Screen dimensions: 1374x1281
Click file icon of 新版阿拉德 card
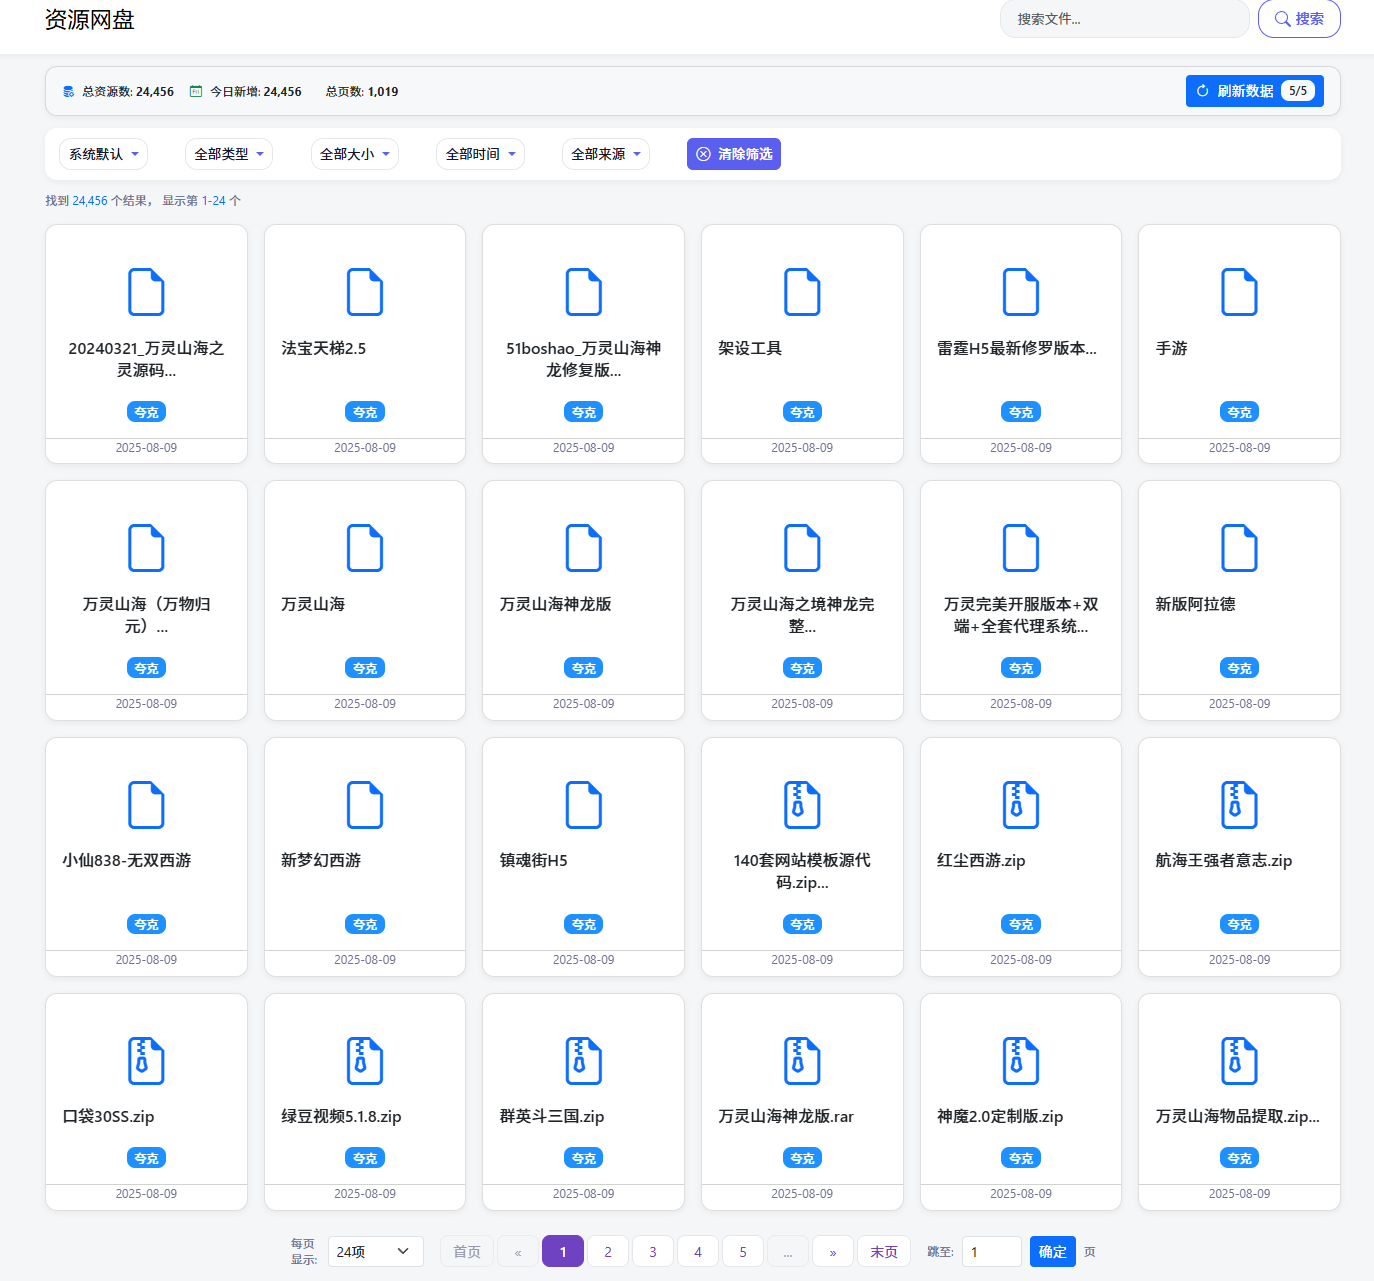[1239, 548]
